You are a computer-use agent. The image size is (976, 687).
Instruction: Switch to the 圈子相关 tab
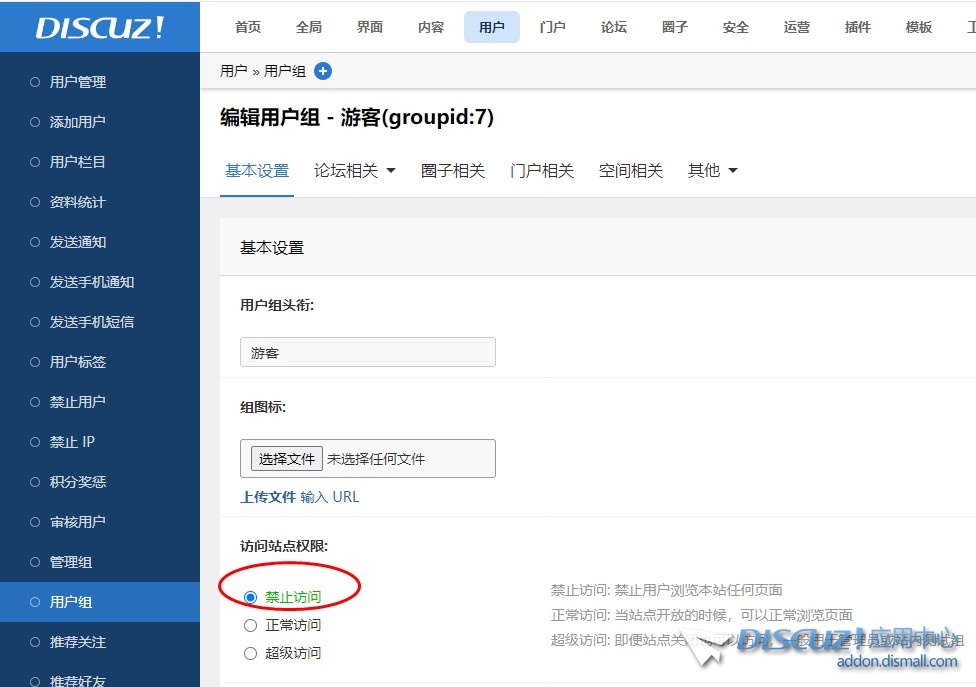pyautogui.click(x=453, y=170)
